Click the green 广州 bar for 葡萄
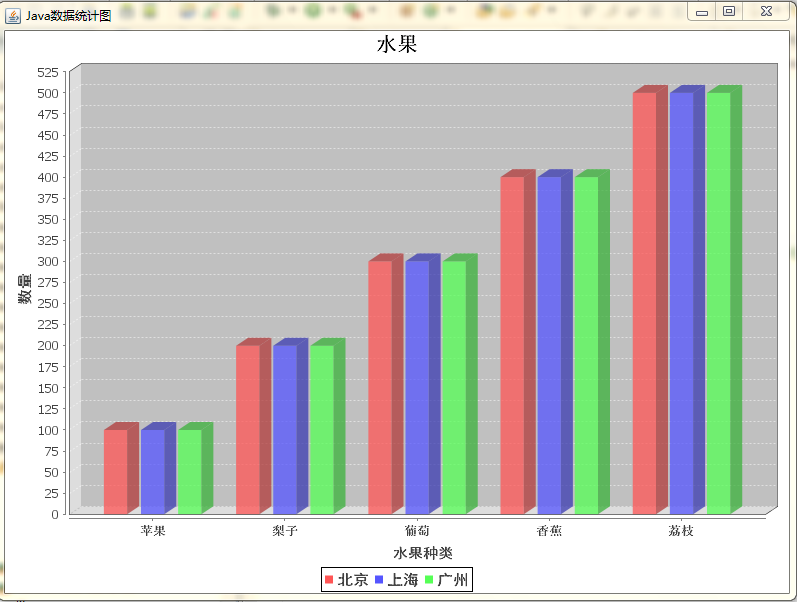The image size is (797, 602). click(x=454, y=387)
